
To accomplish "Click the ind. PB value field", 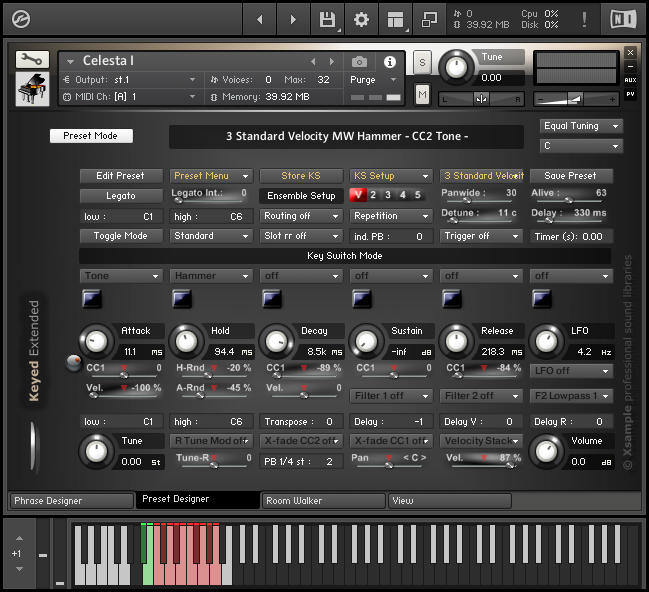I will coord(391,236).
